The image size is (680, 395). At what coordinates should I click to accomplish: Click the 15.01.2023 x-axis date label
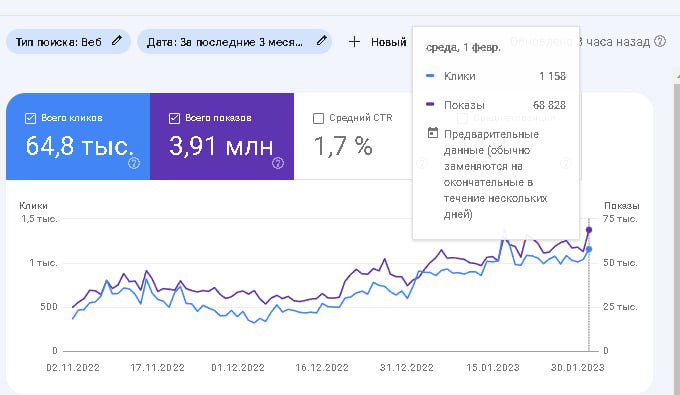[x=493, y=368]
